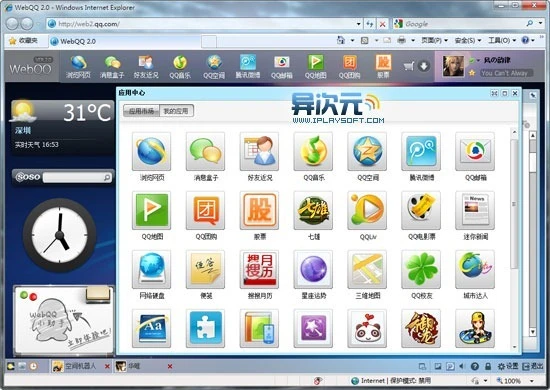Launch the QQ空间 star icon in app center

coord(367,151)
